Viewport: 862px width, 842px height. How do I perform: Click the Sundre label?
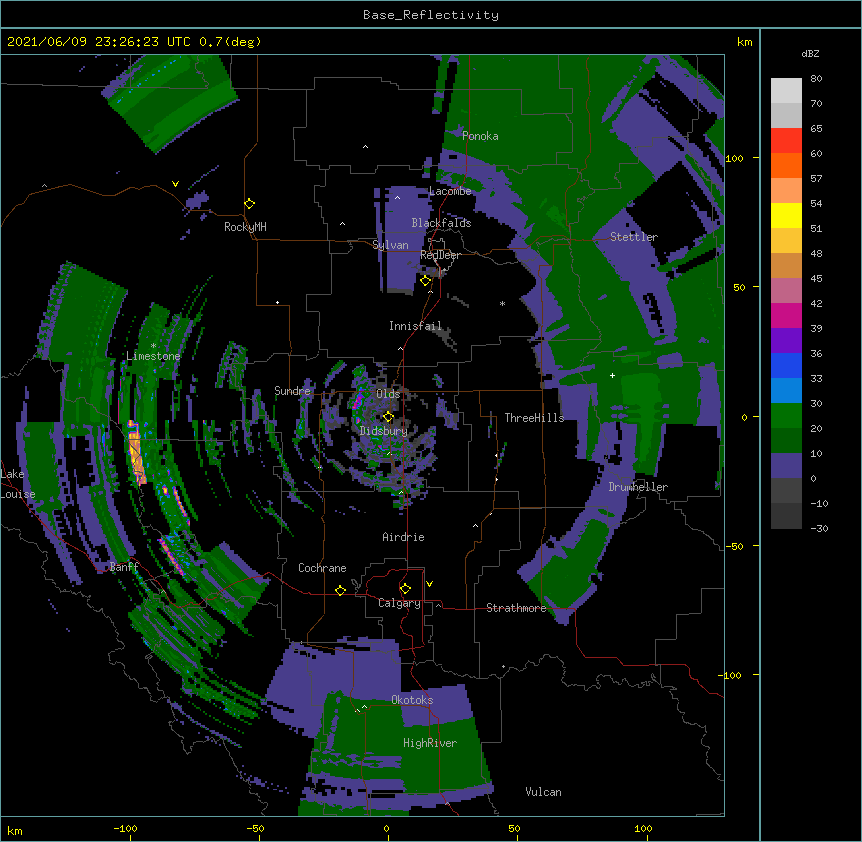(292, 391)
